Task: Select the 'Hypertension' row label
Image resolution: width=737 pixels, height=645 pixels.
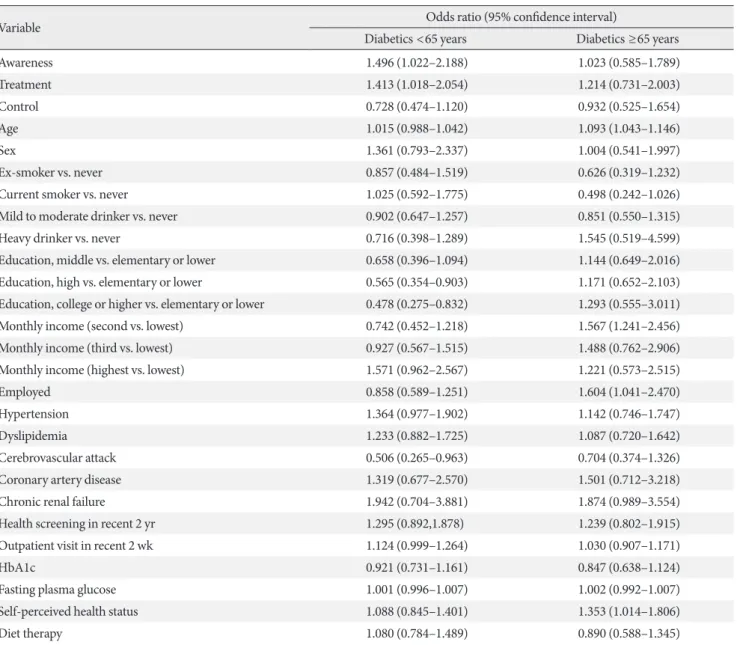Action: coord(34,414)
